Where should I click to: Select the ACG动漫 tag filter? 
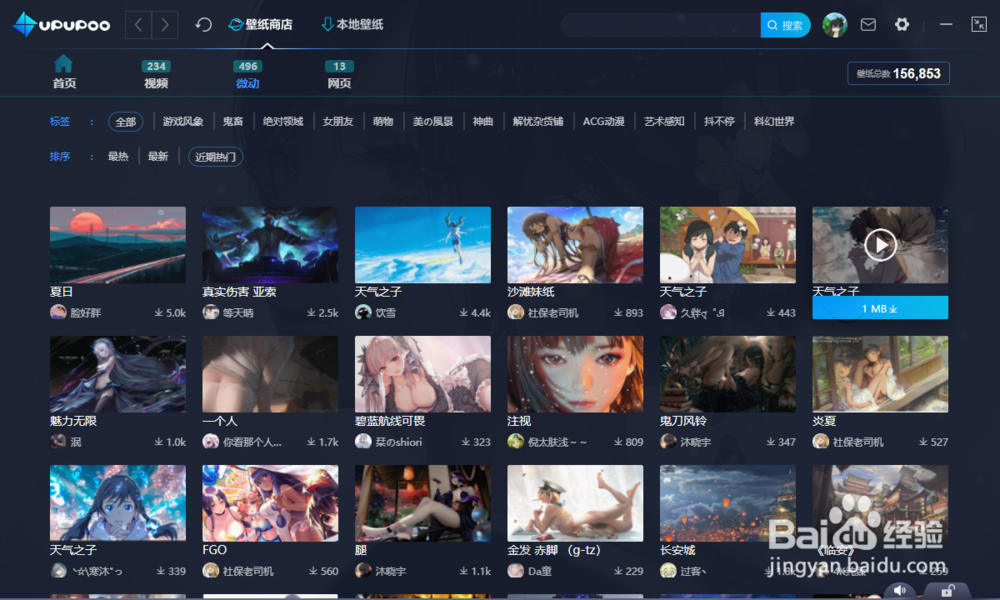click(603, 122)
